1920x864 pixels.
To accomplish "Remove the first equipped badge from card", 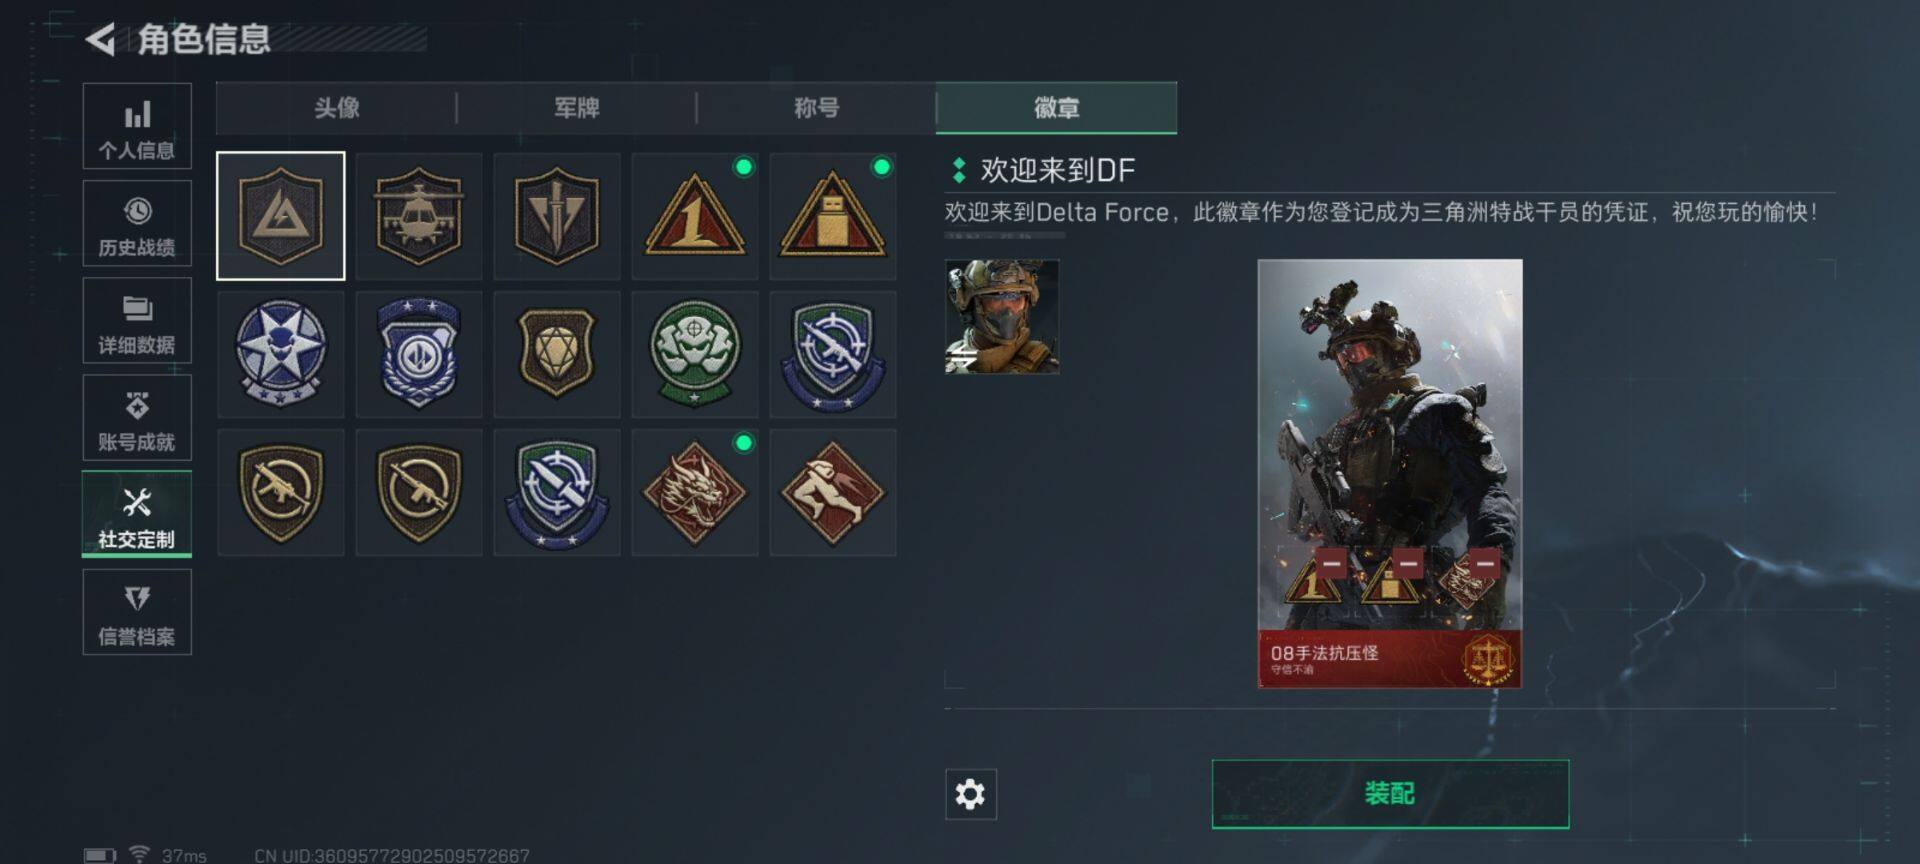I will (x=1331, y=563).
